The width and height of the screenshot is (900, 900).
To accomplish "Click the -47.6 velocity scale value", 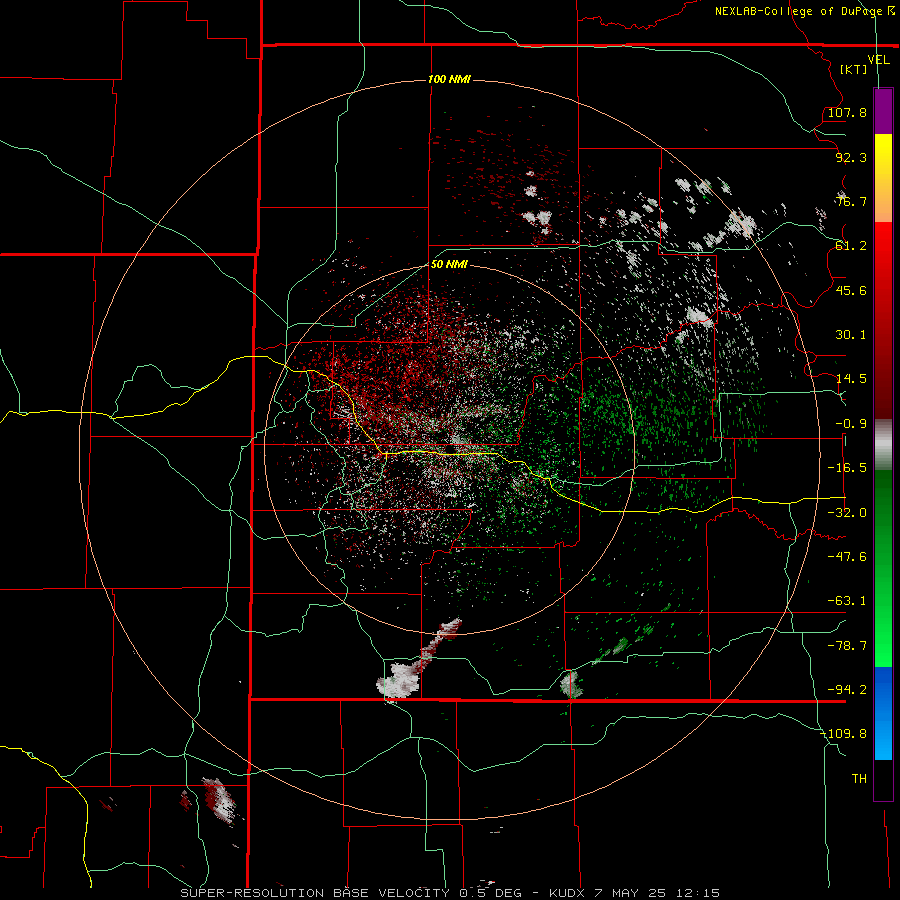I will click(x=847, y=557).
